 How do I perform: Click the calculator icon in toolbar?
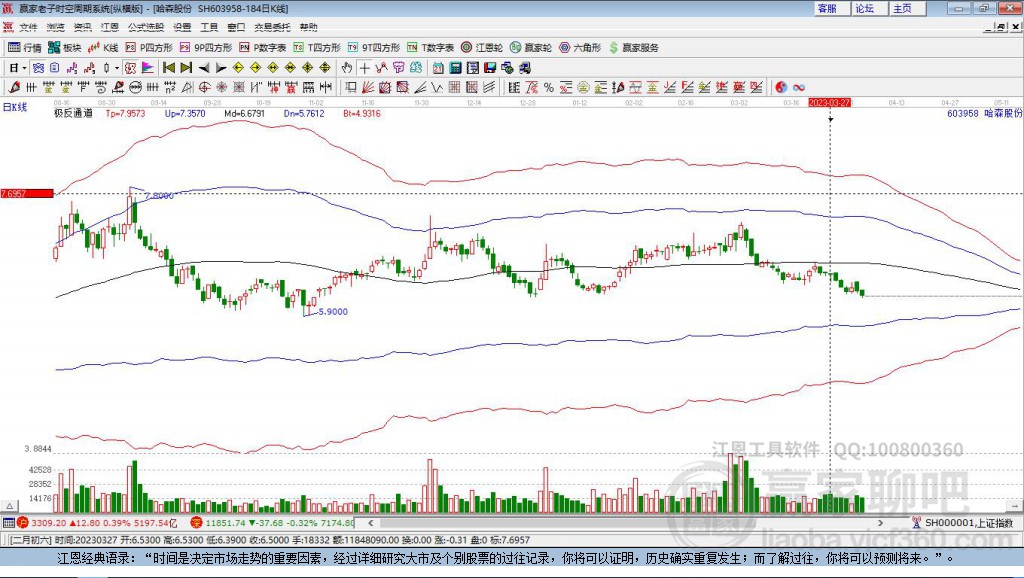(455, 68)
